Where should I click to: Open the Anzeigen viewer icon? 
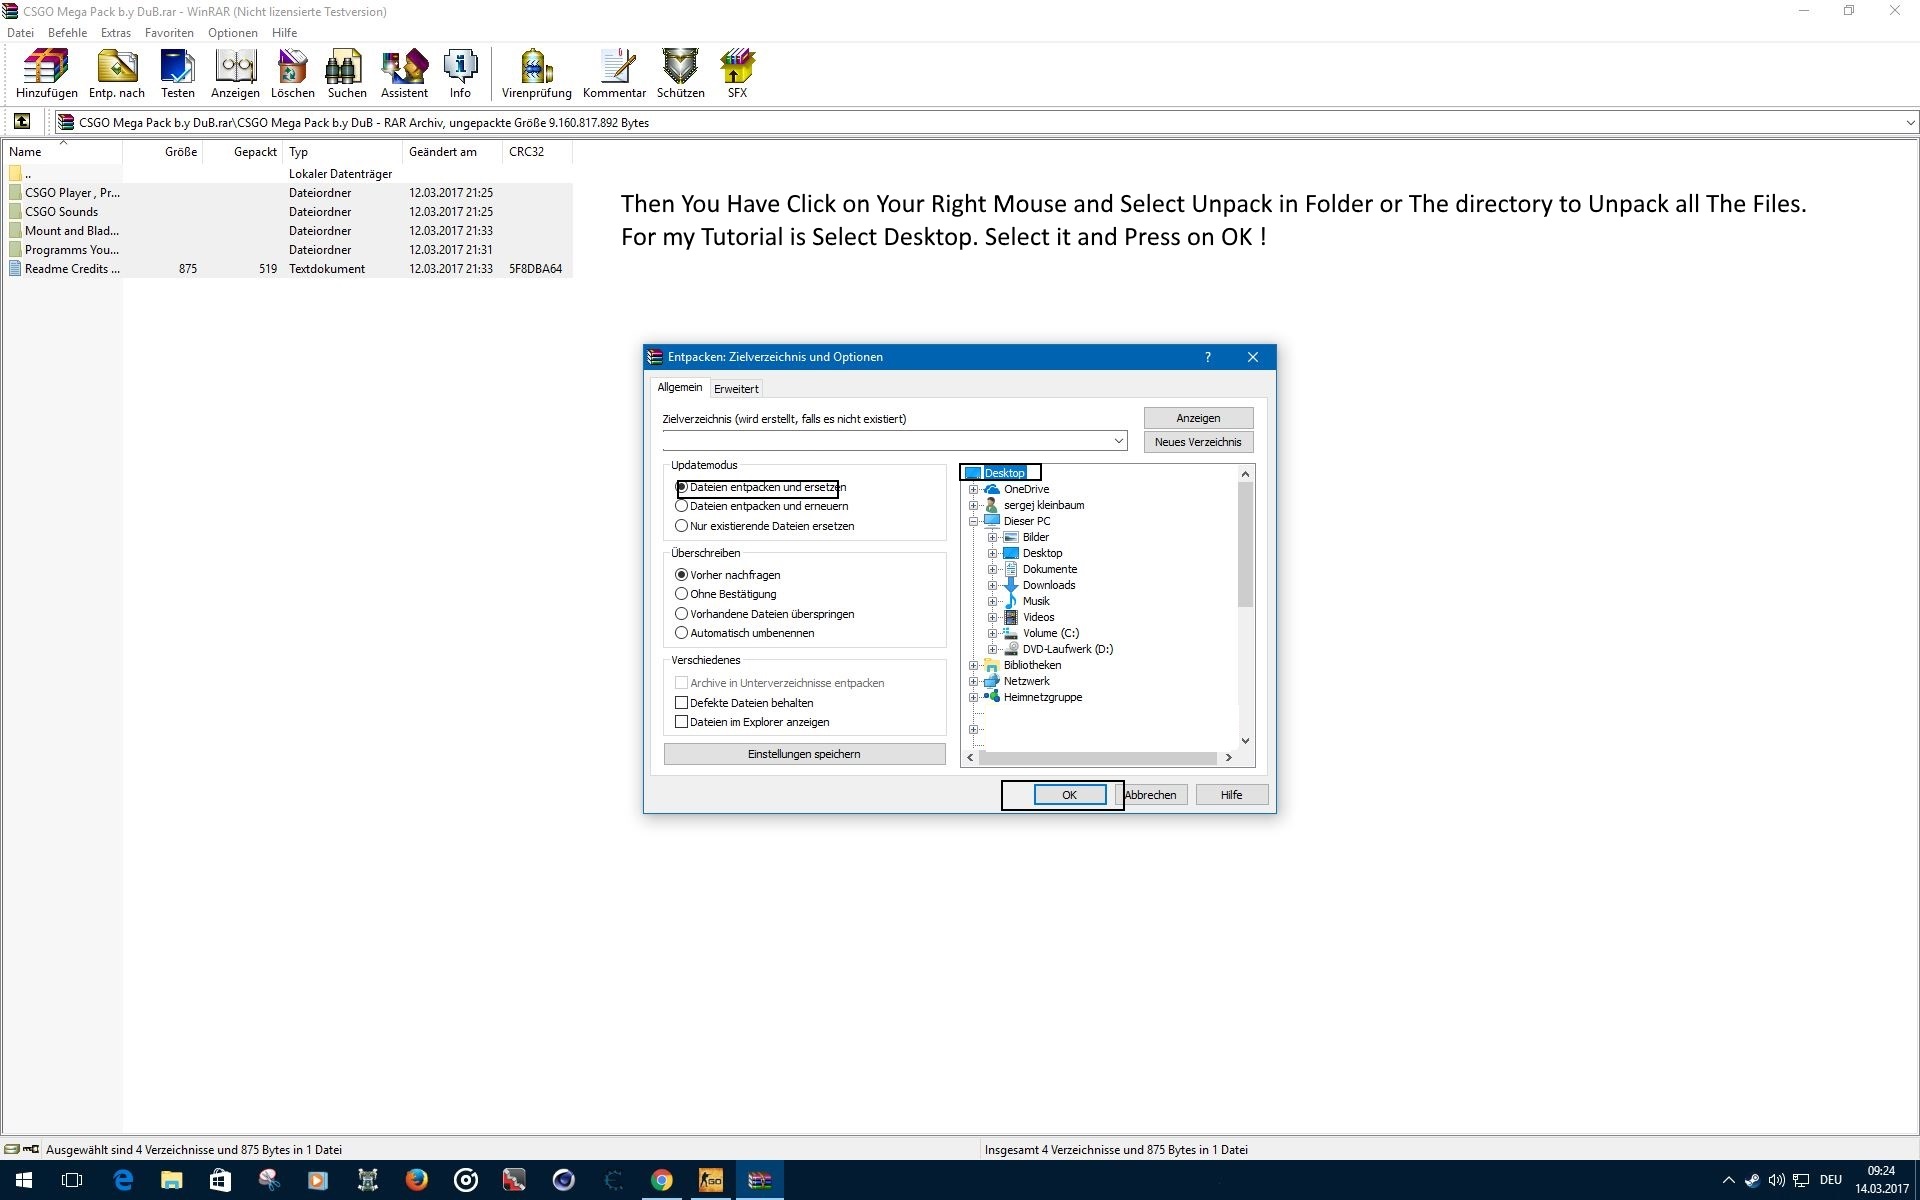click(x=235, y=74)
